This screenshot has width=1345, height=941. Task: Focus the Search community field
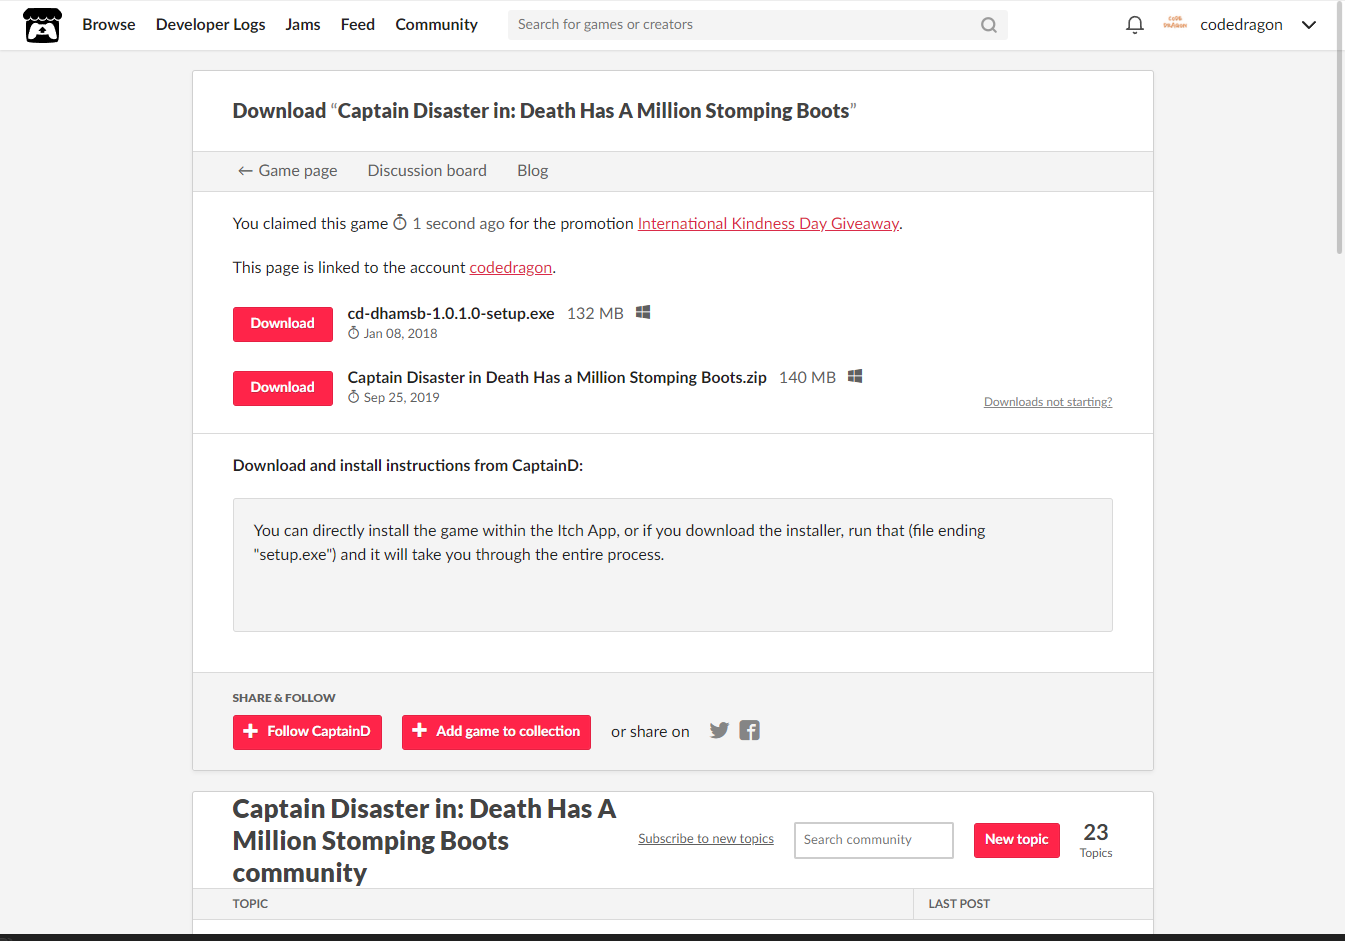873,840
